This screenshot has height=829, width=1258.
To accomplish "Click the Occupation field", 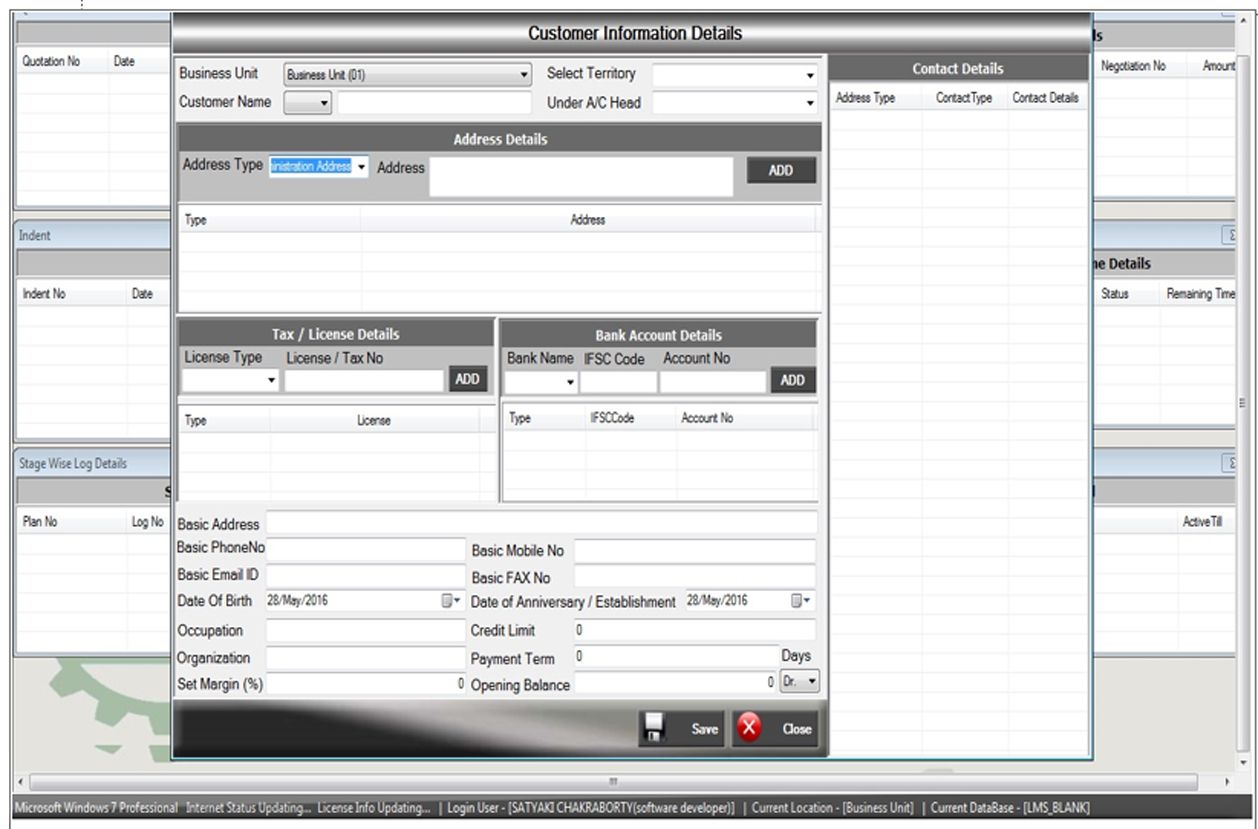I will coord(367,631).
